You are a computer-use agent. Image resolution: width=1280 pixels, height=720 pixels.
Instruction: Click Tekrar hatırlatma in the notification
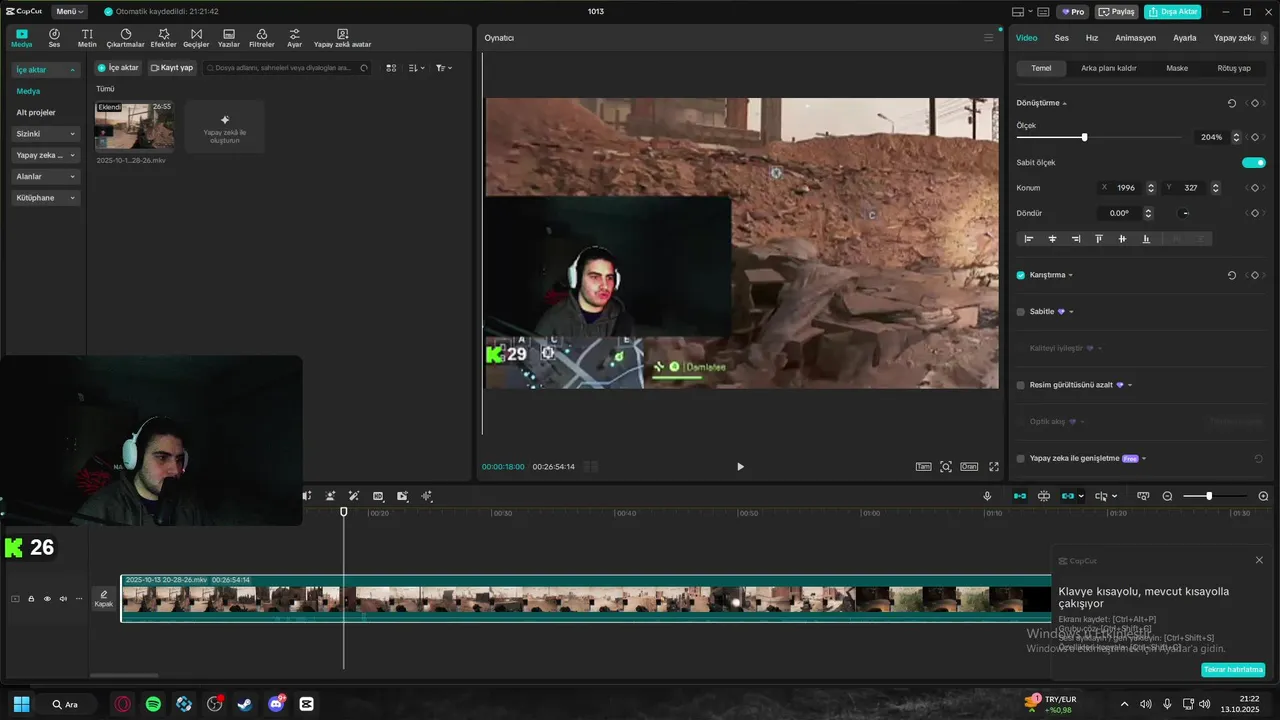point(1233,670)
